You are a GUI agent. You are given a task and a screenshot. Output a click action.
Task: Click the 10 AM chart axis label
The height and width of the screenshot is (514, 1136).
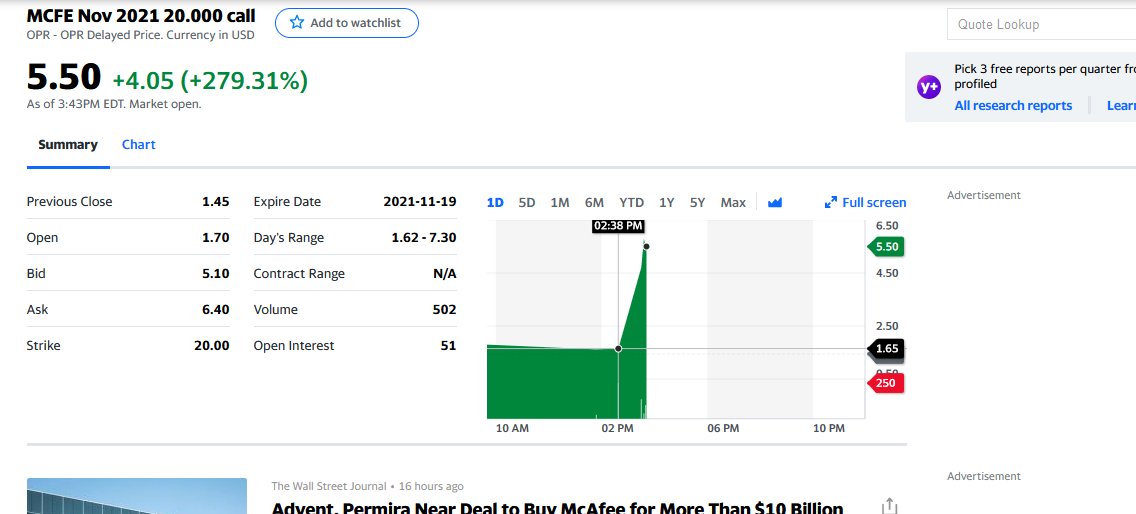pyautogui.click(x=512, y=428)
